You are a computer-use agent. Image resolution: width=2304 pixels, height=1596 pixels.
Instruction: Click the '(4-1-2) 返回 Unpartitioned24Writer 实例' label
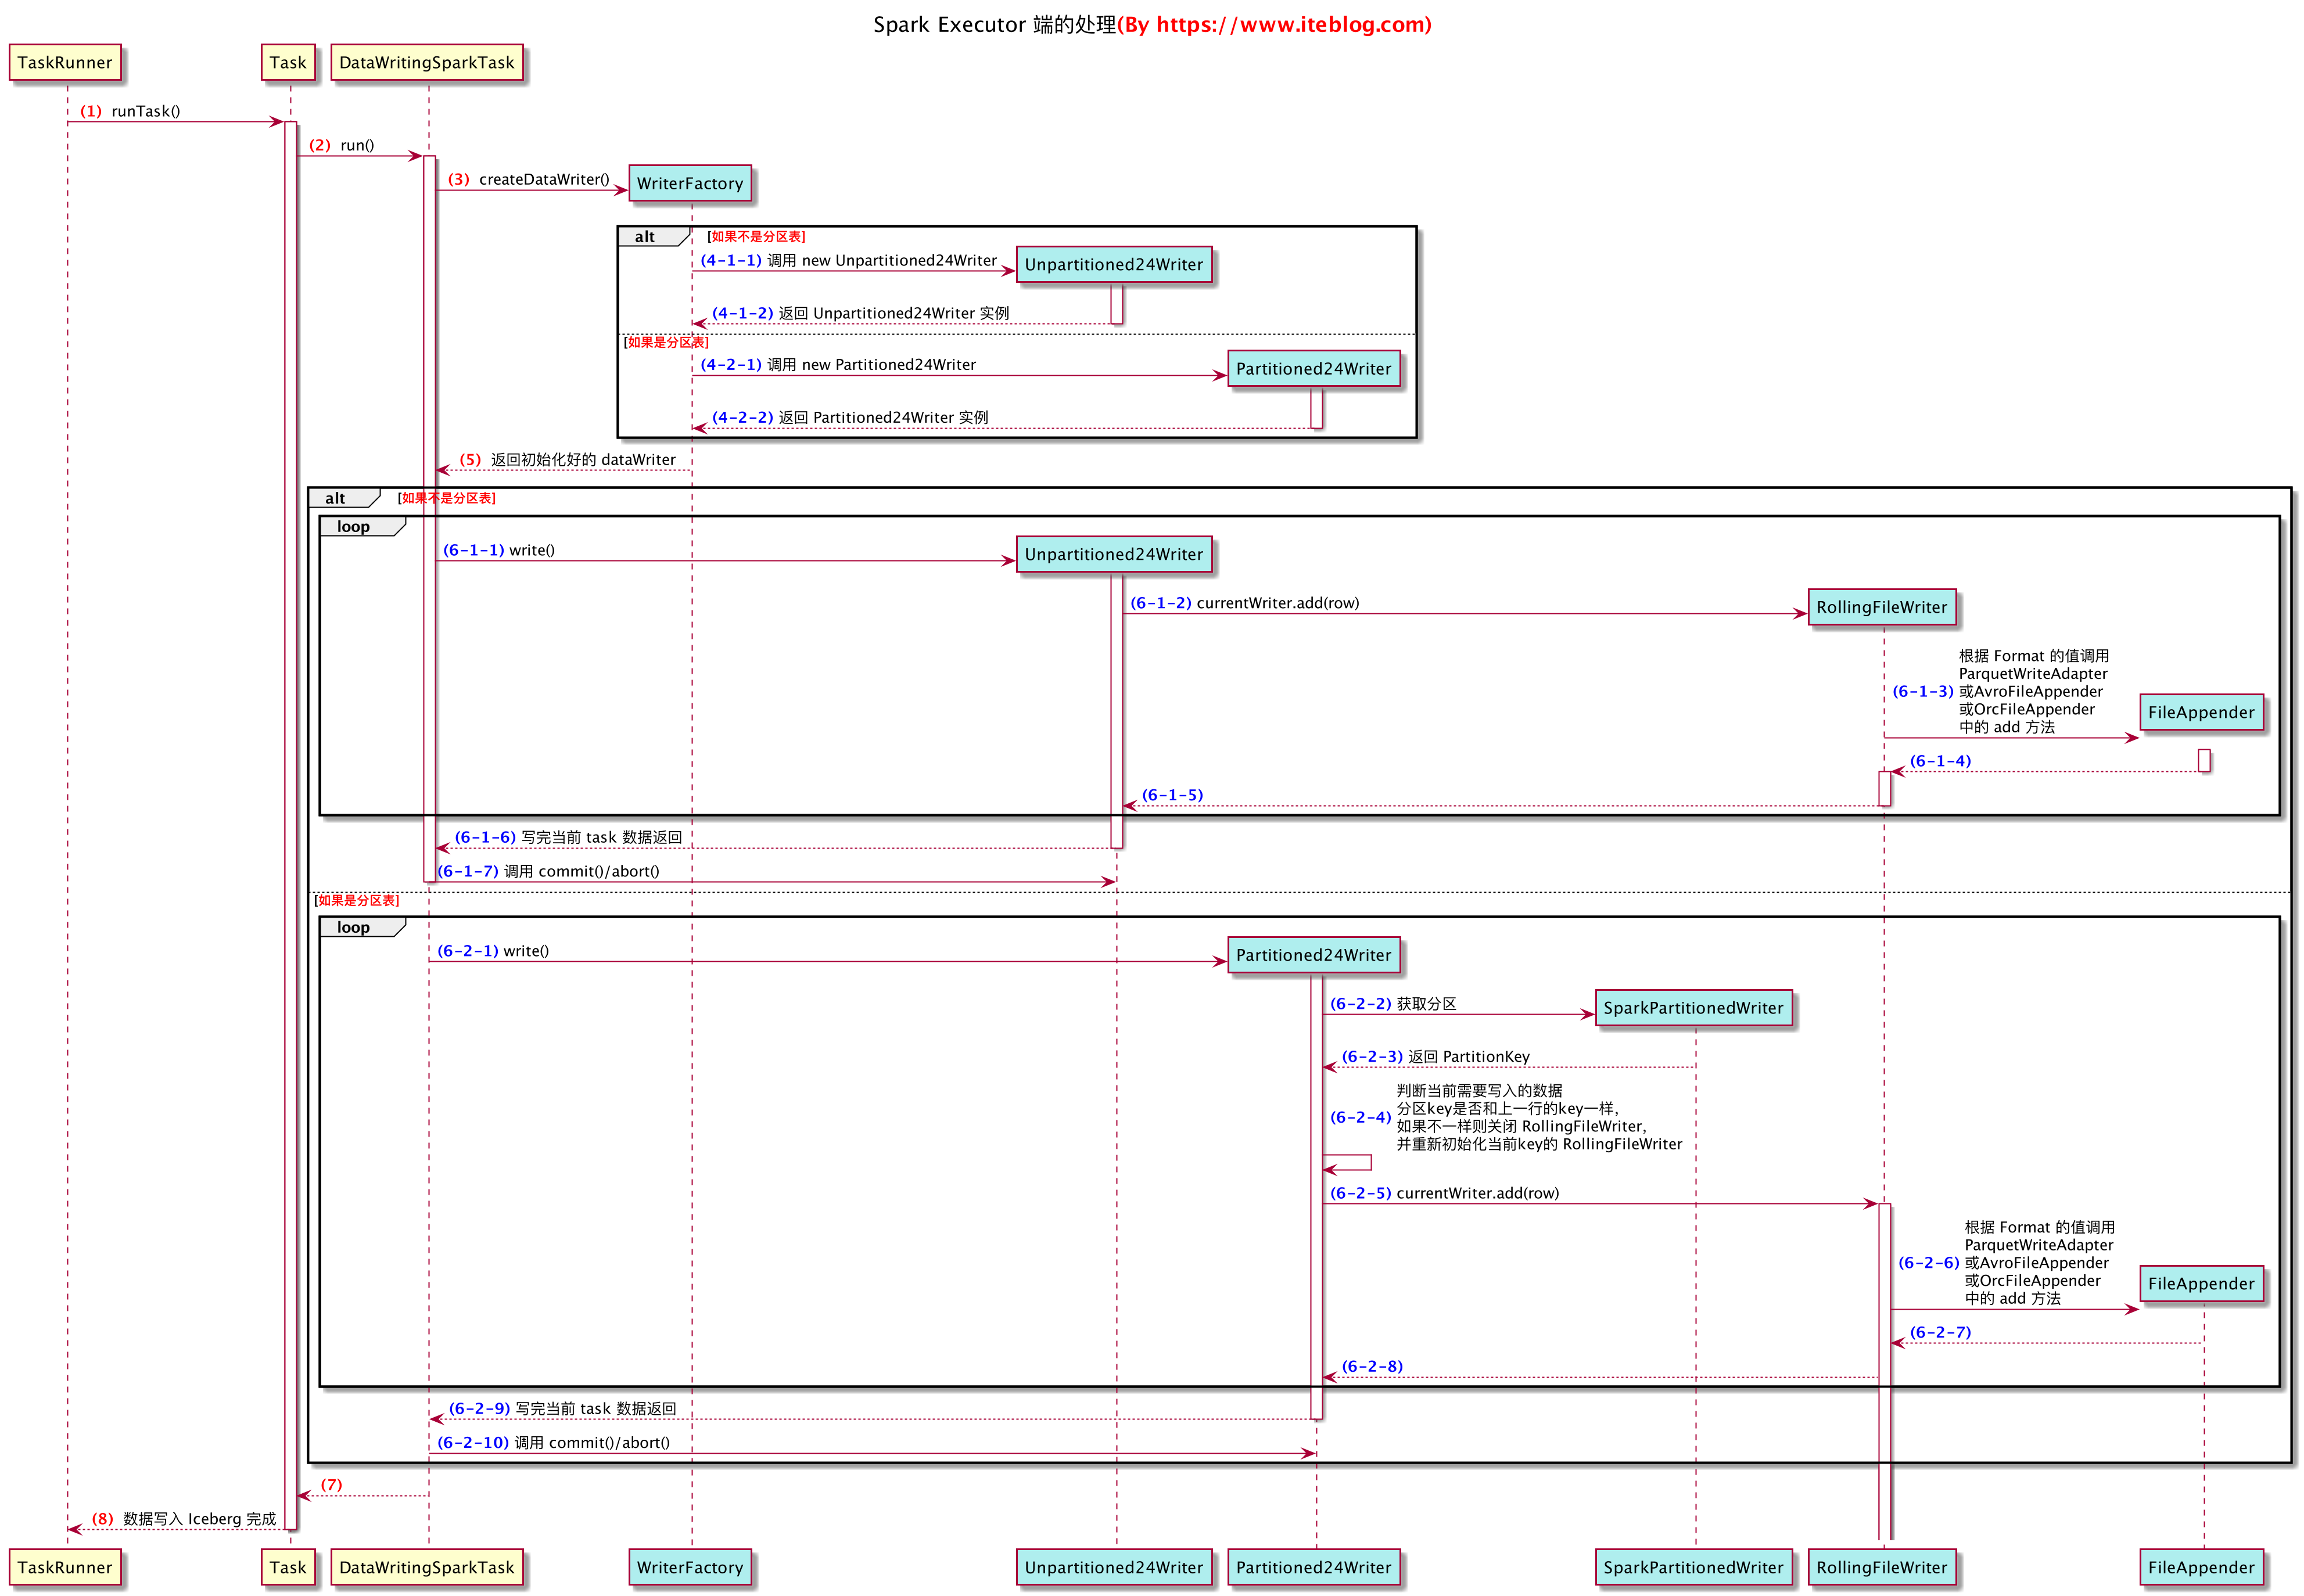point(860,313)
